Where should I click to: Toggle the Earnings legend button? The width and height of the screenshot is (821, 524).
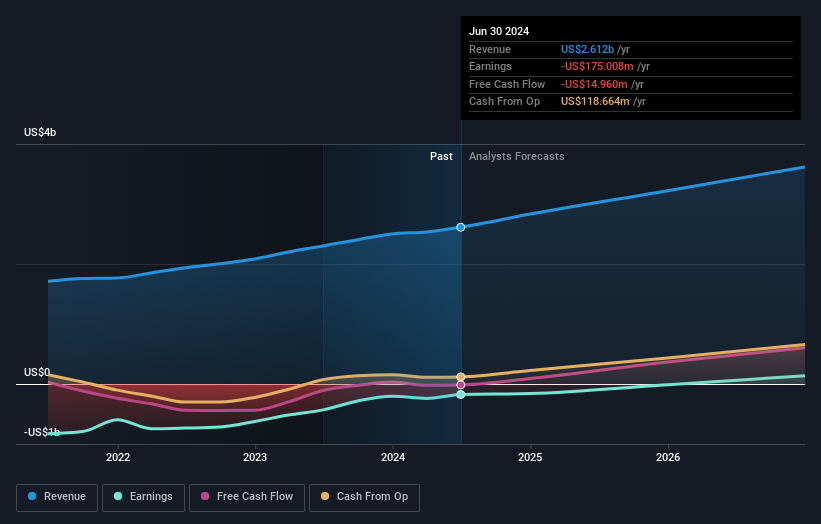click(x=143, y=497)
